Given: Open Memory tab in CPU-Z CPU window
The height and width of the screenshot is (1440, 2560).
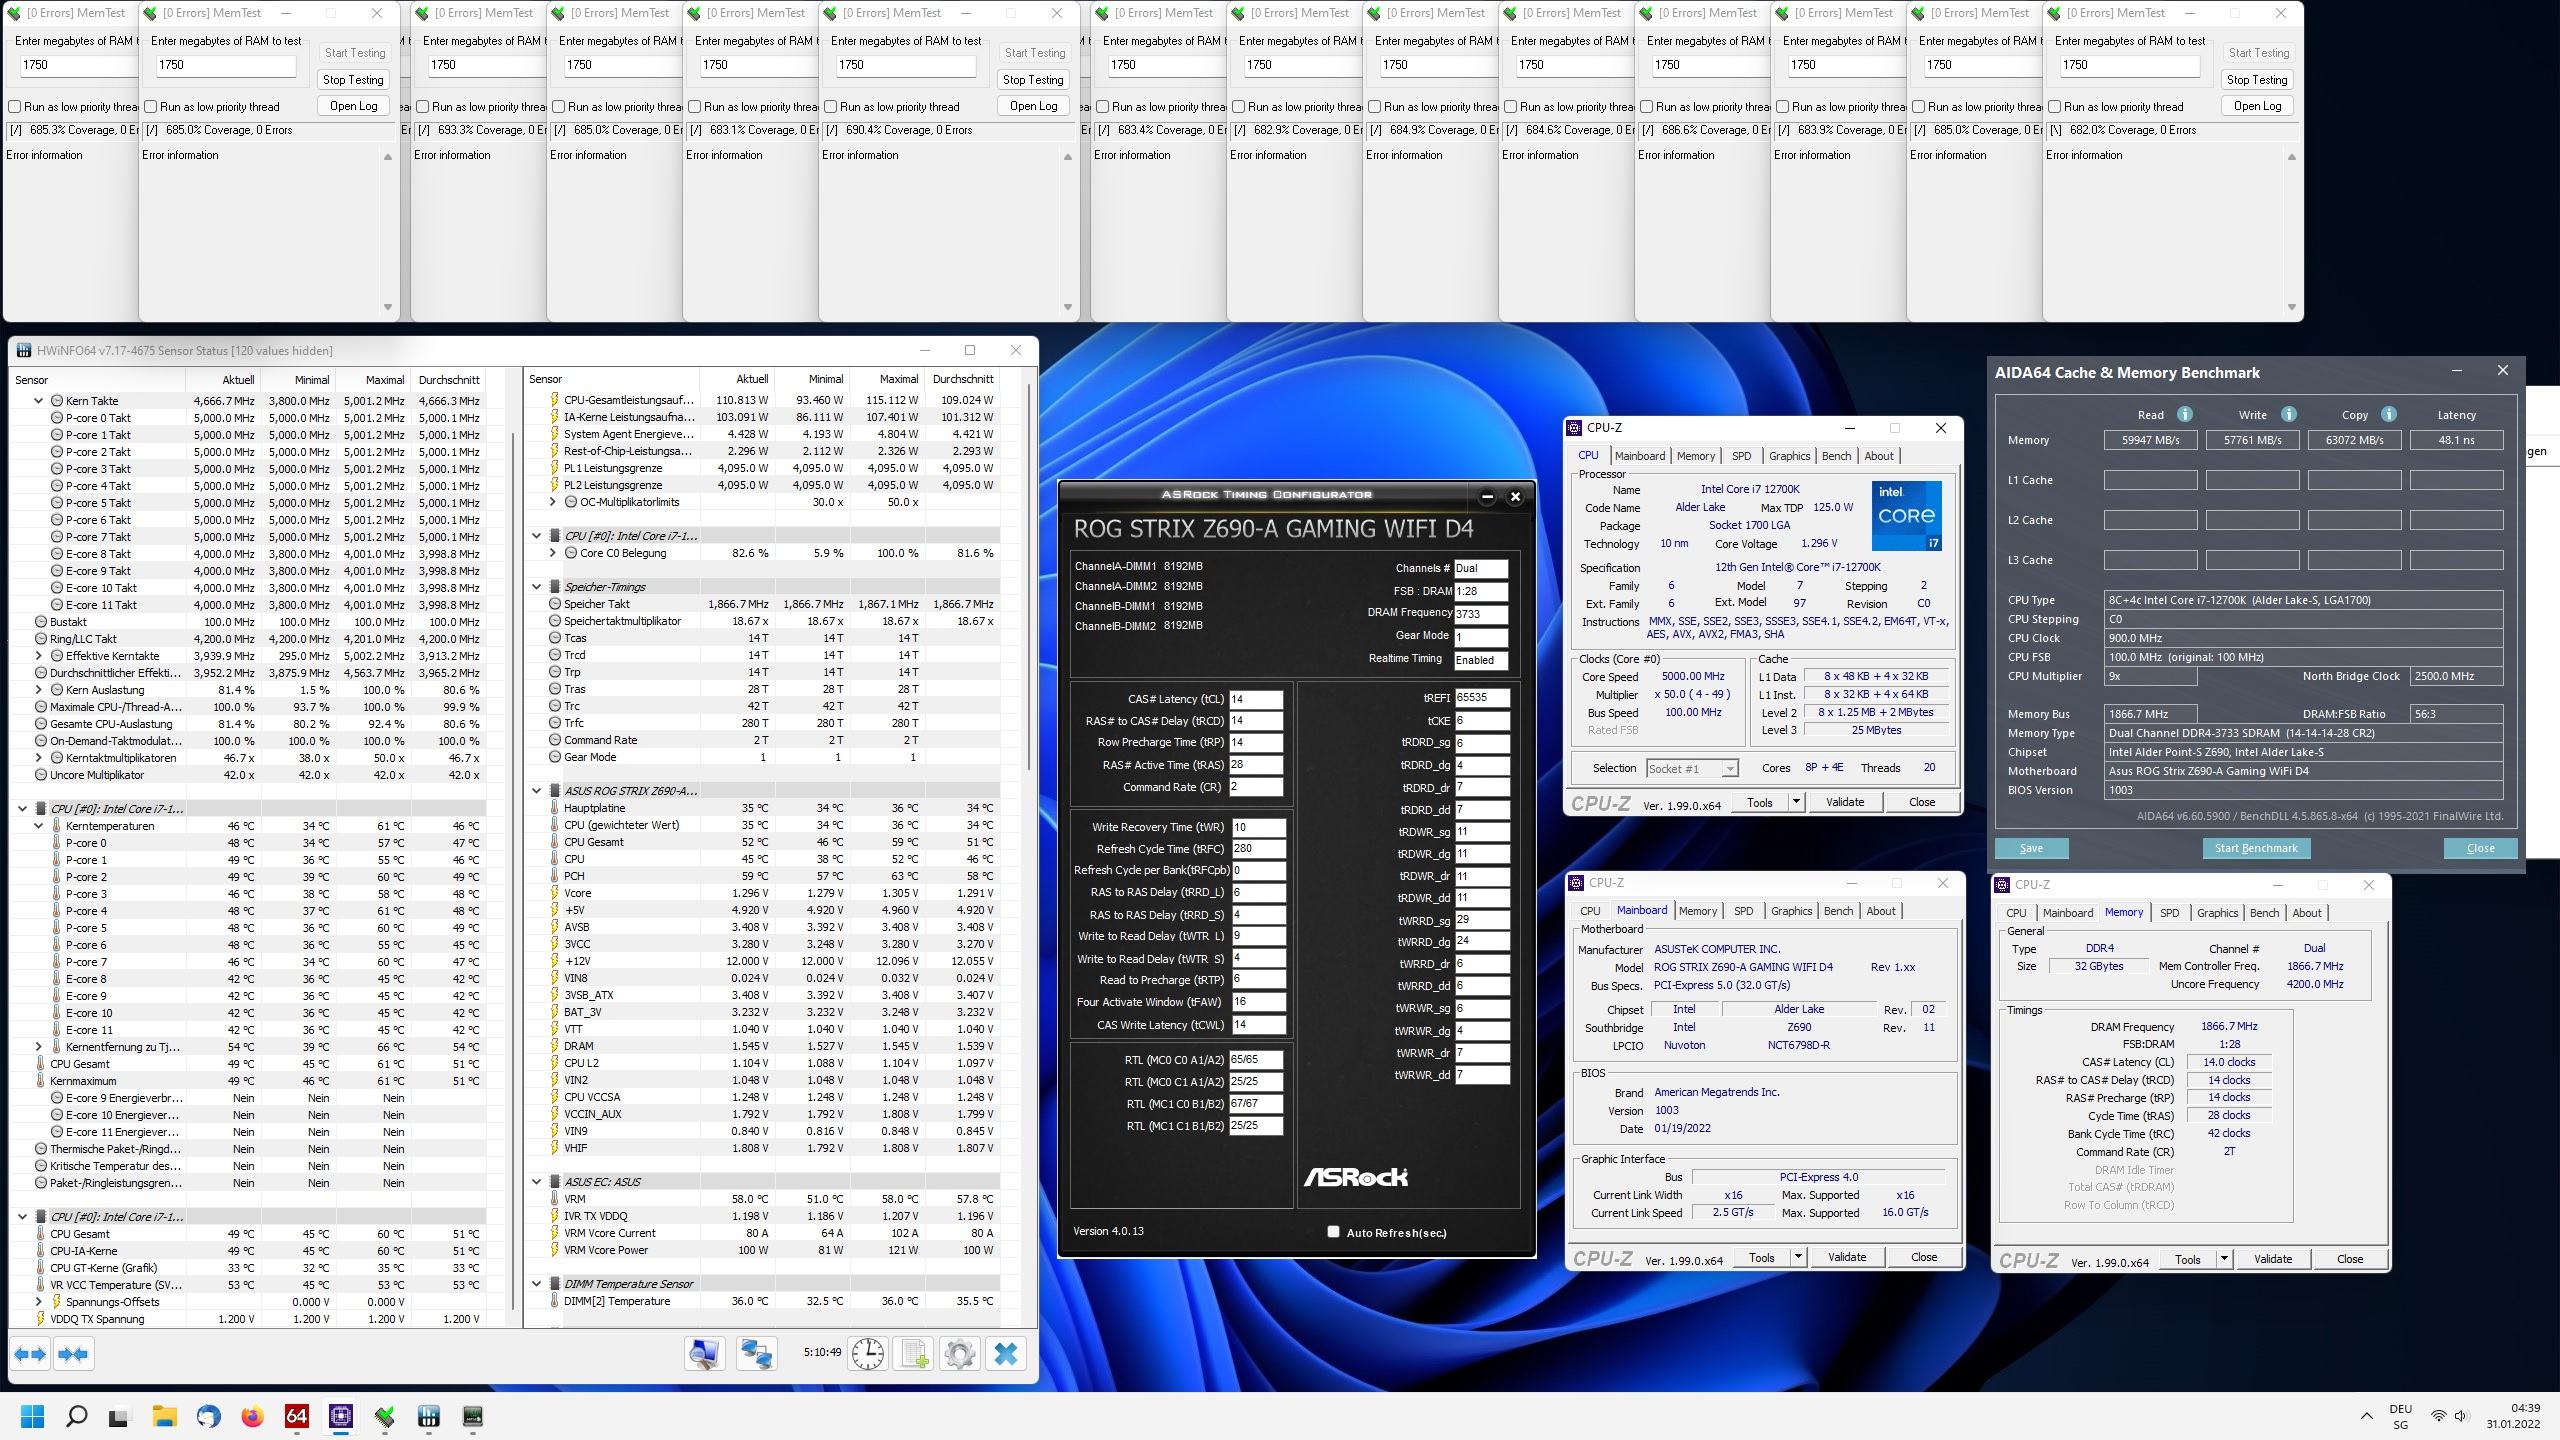Looking at the screenshot, I should pyautogui.click(x=1696, y=456).
